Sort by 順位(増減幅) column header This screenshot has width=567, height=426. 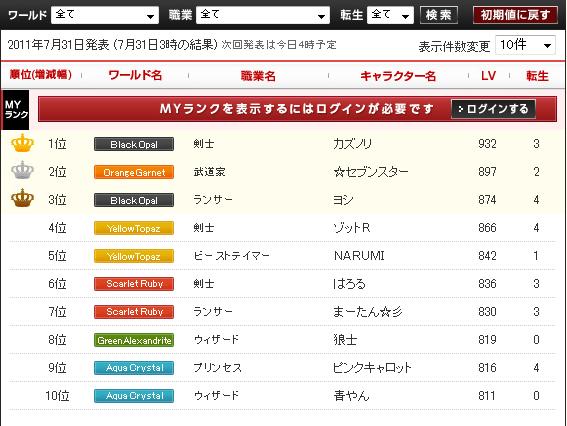pyautogui.click(x=40, y=75)
